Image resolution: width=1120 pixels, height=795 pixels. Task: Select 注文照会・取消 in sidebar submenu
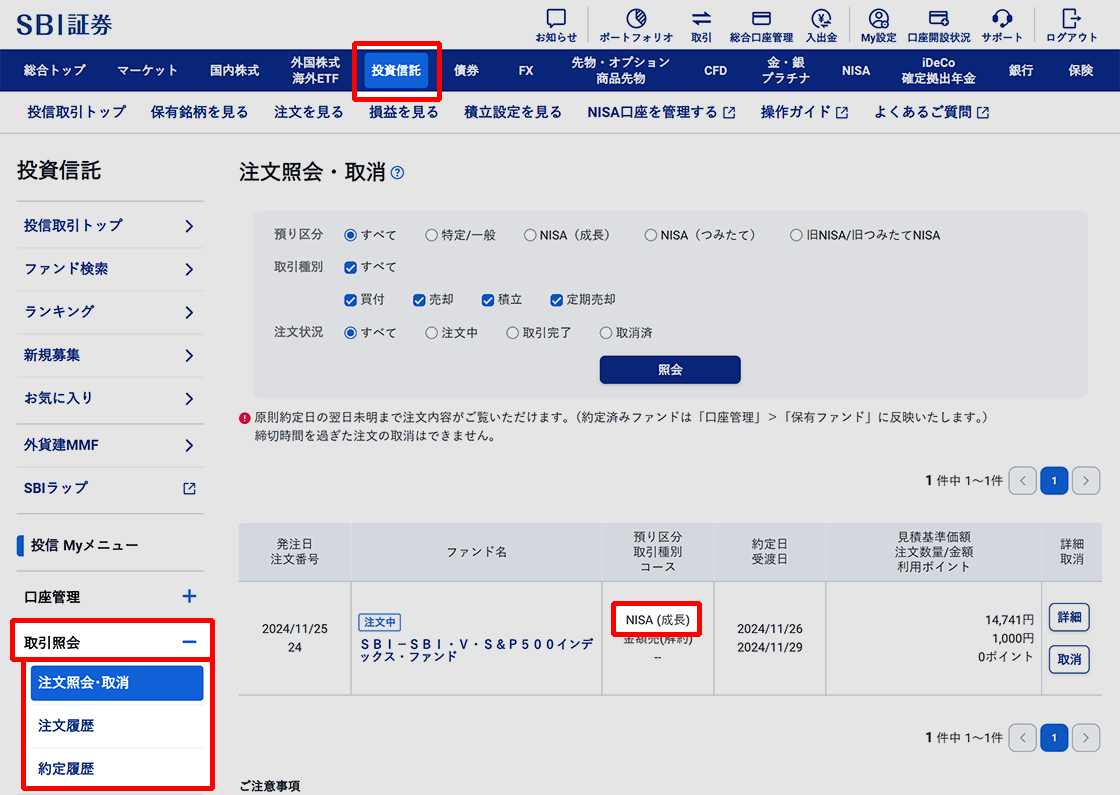[117, 683]
